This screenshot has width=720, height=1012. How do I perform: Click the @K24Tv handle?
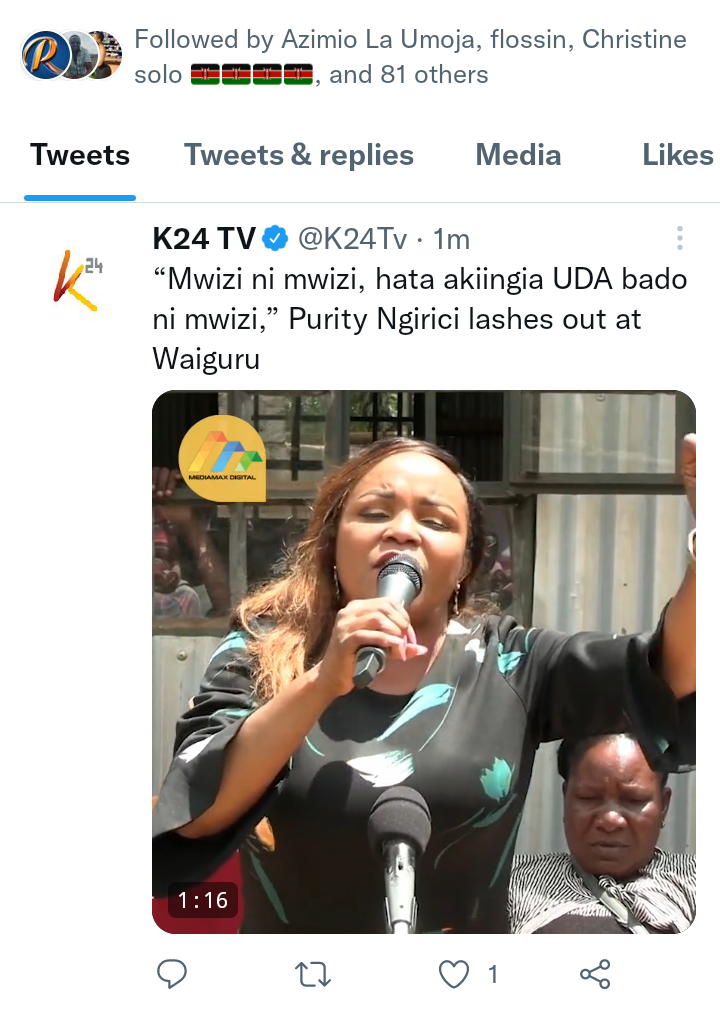pyautogui.click(x=352, y=239)
